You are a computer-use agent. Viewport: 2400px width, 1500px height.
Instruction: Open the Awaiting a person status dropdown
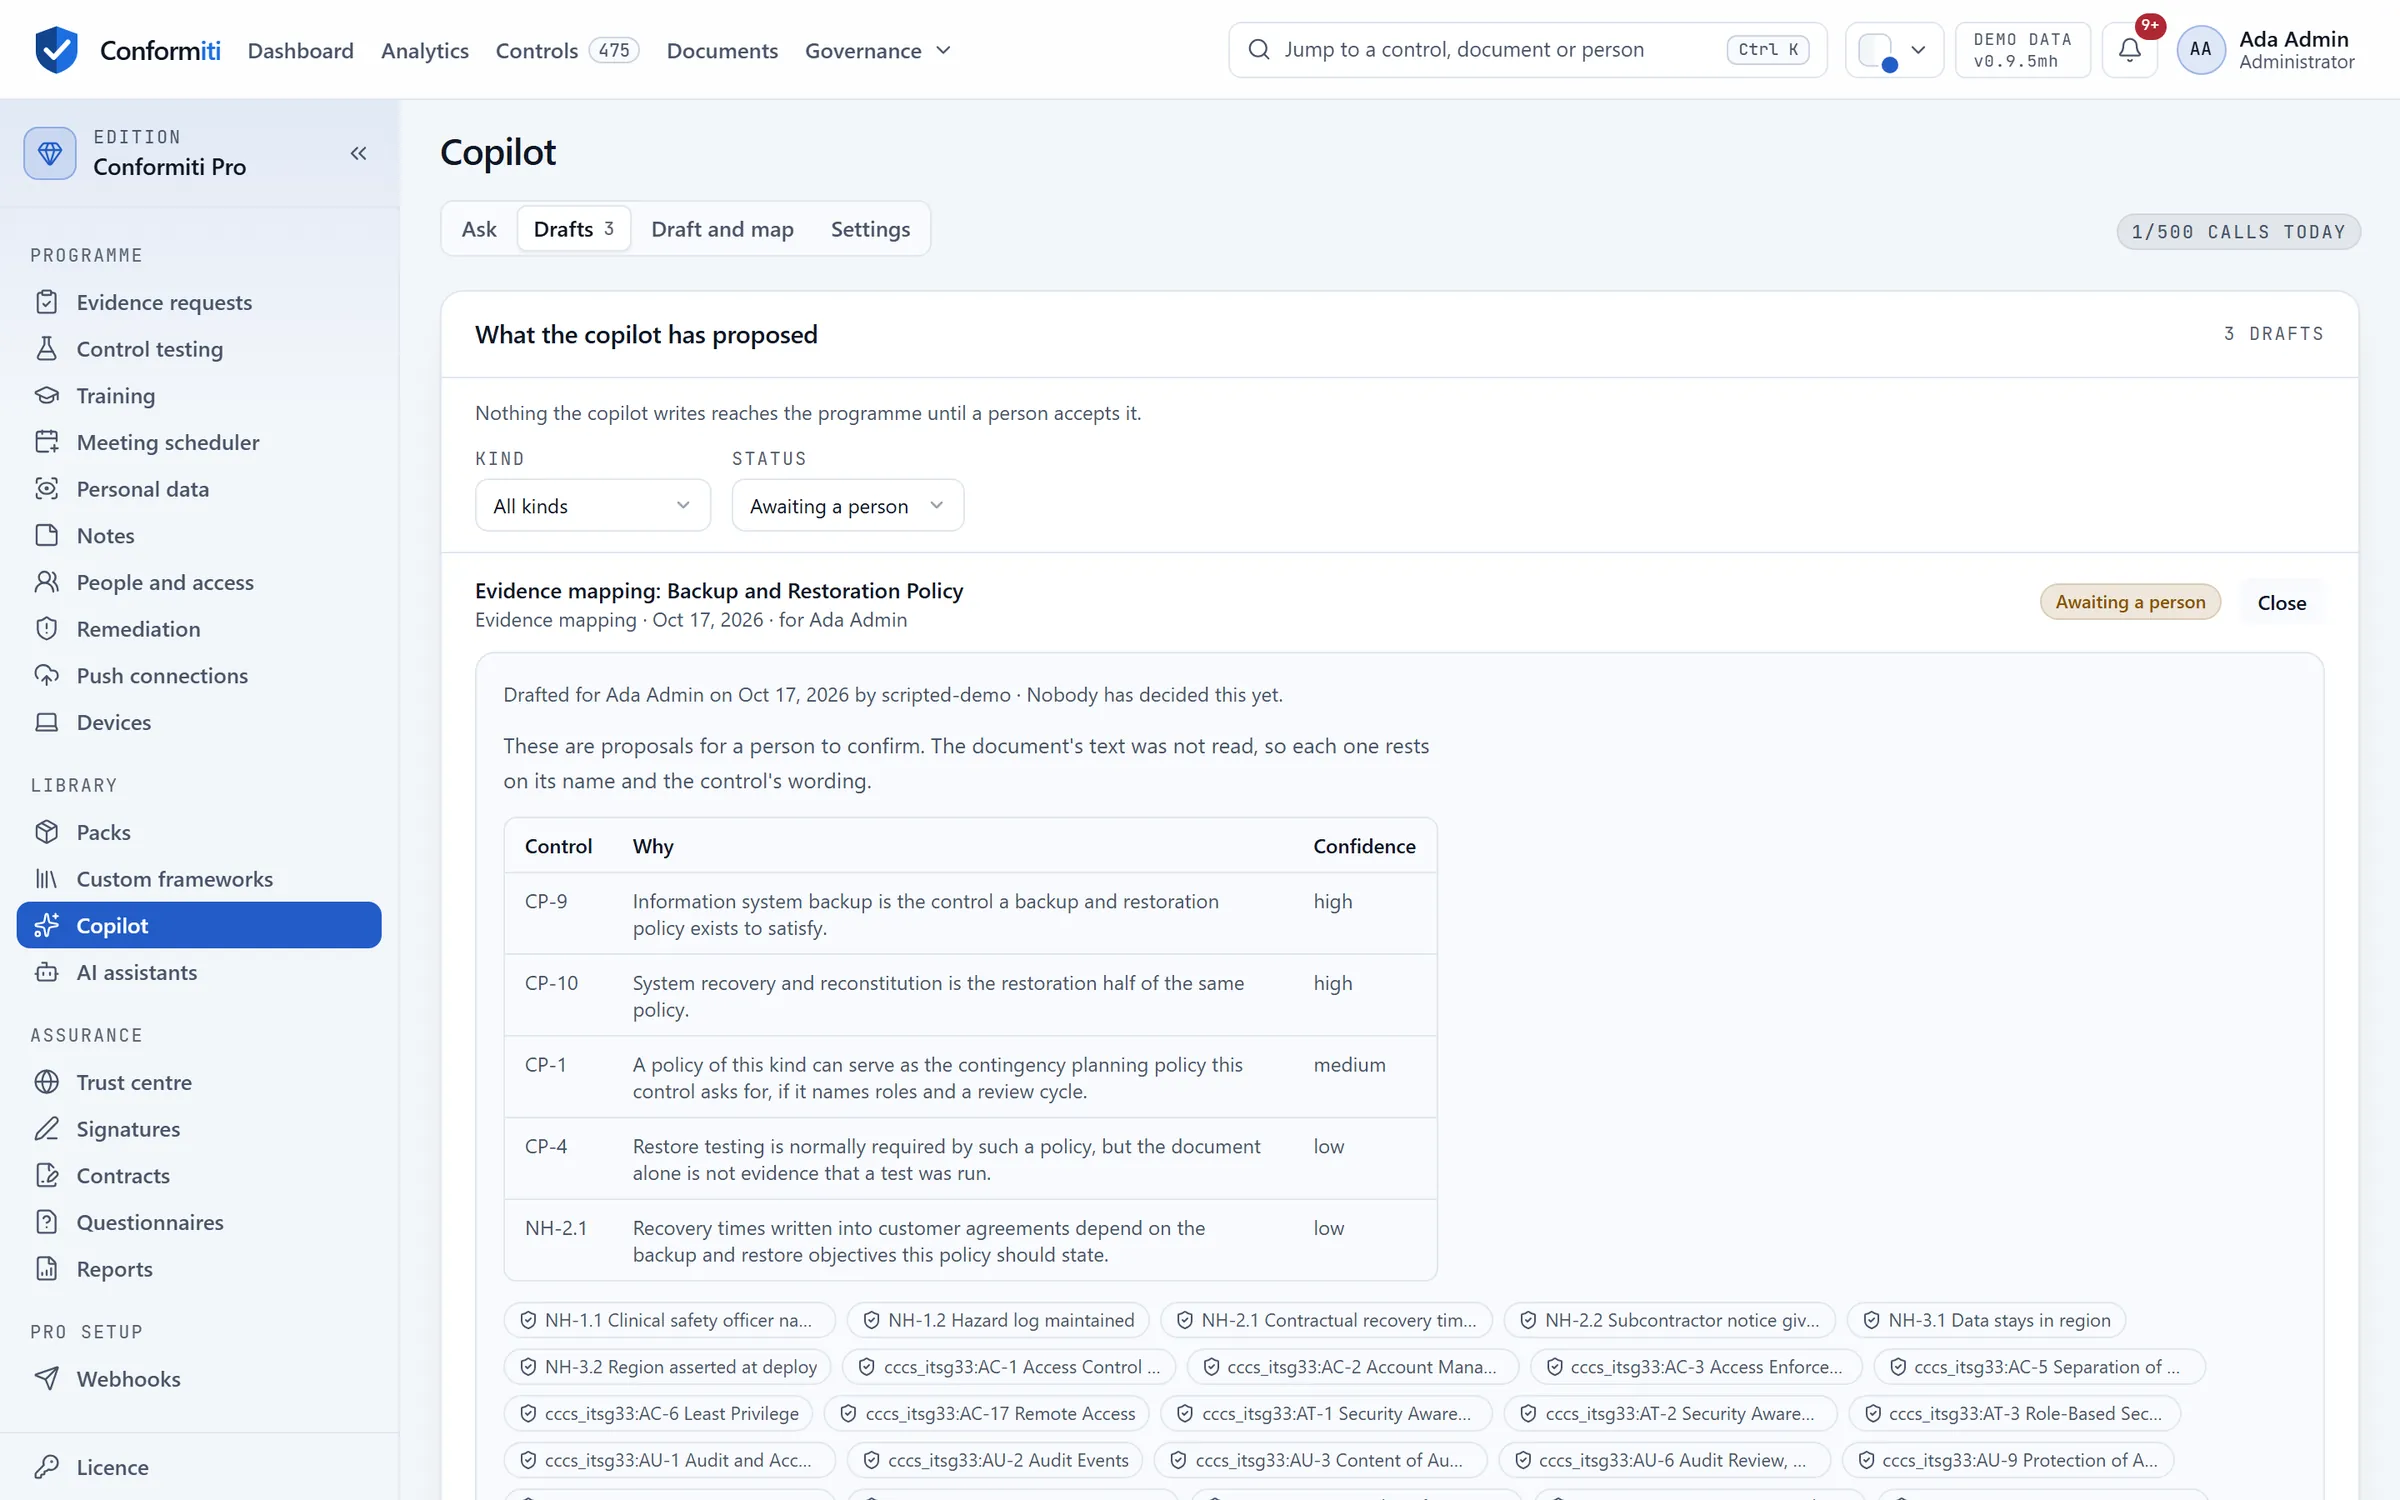[x=848, y=505]
